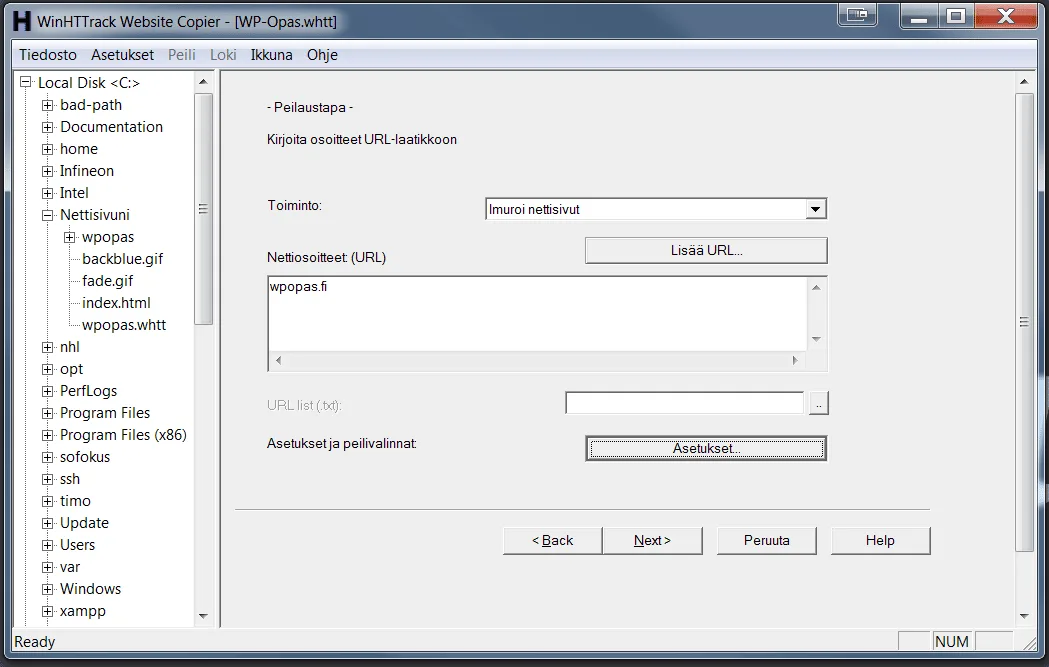Expand the sofokus folder

(x=47, y=458)
